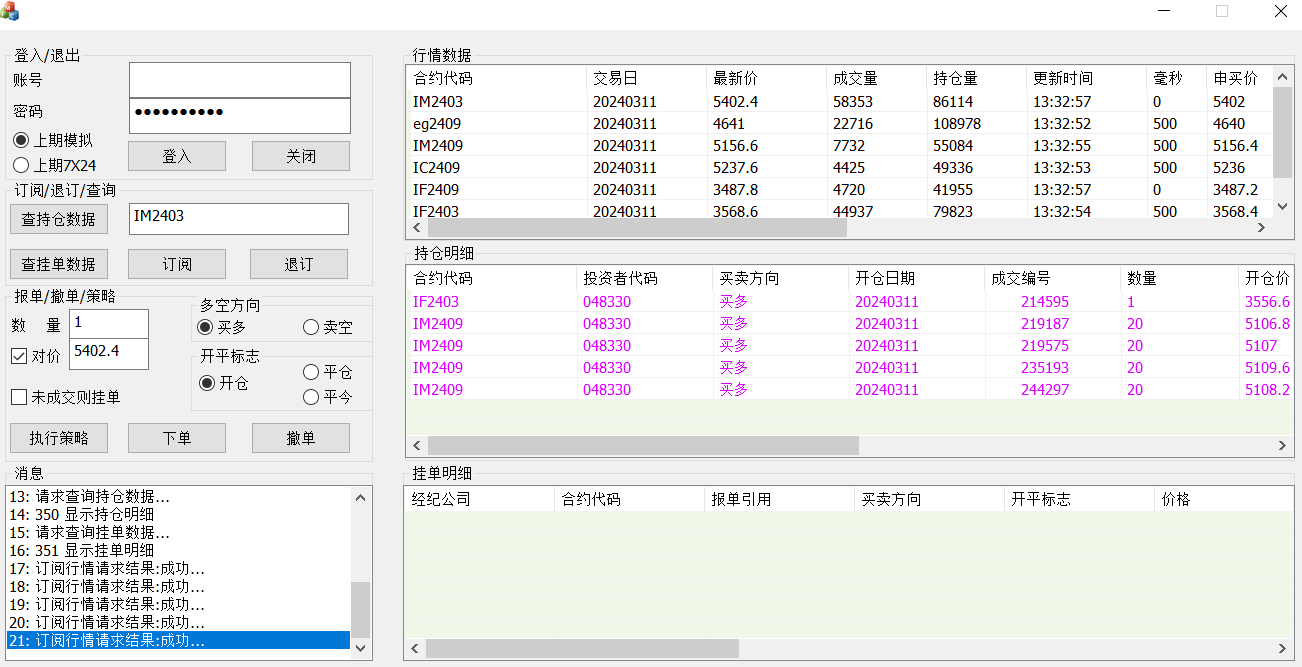
Task: Select the 卖空 short sell radio button
Action: click(310, 327)
